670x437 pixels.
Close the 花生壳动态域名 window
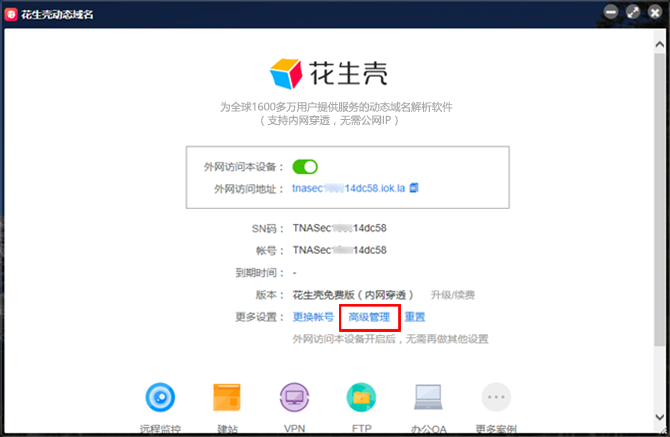[655, 12]
